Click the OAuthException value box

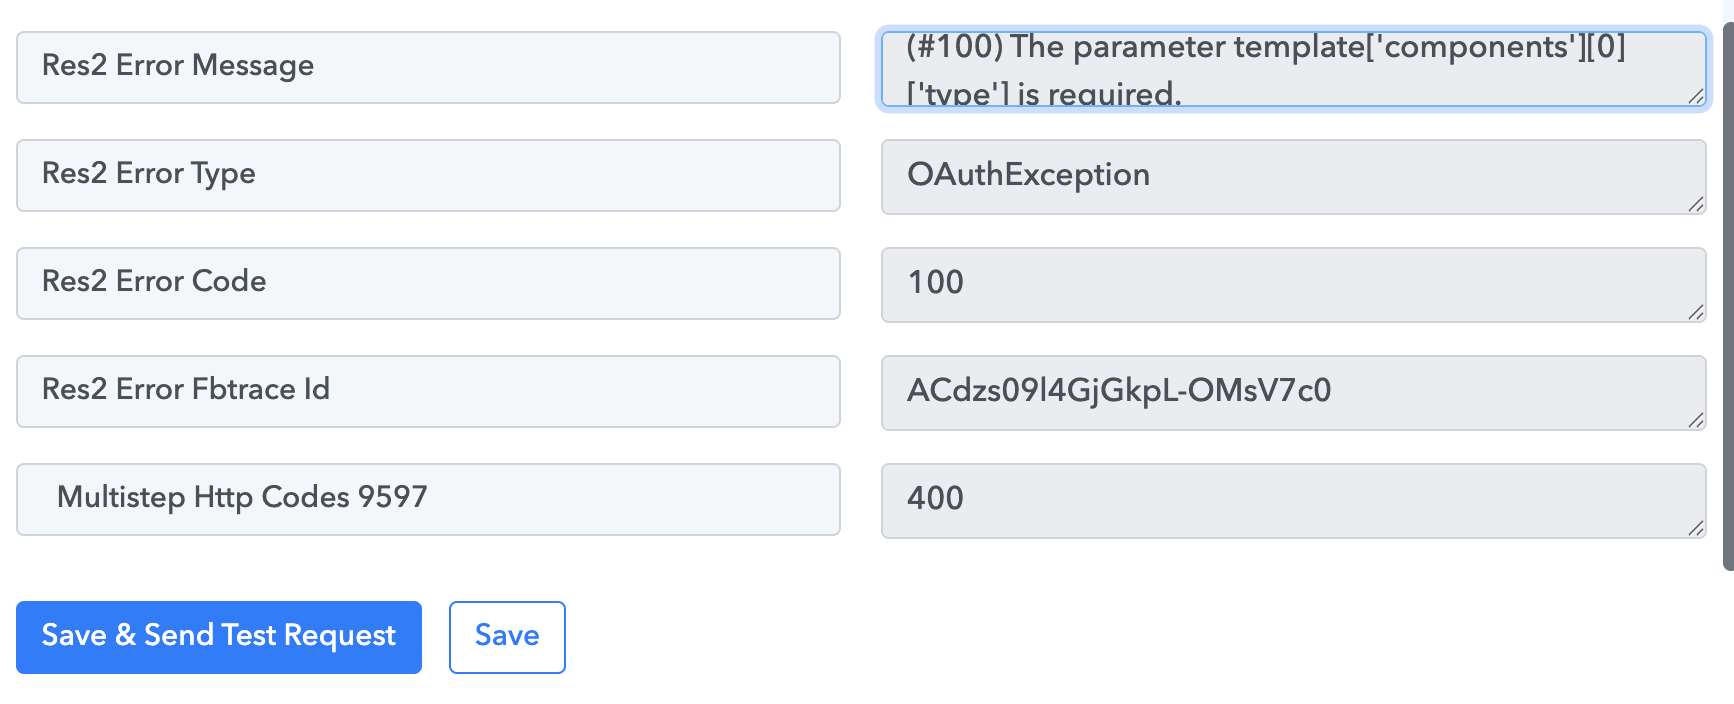pyautogui.click(x=1292, y=176)
